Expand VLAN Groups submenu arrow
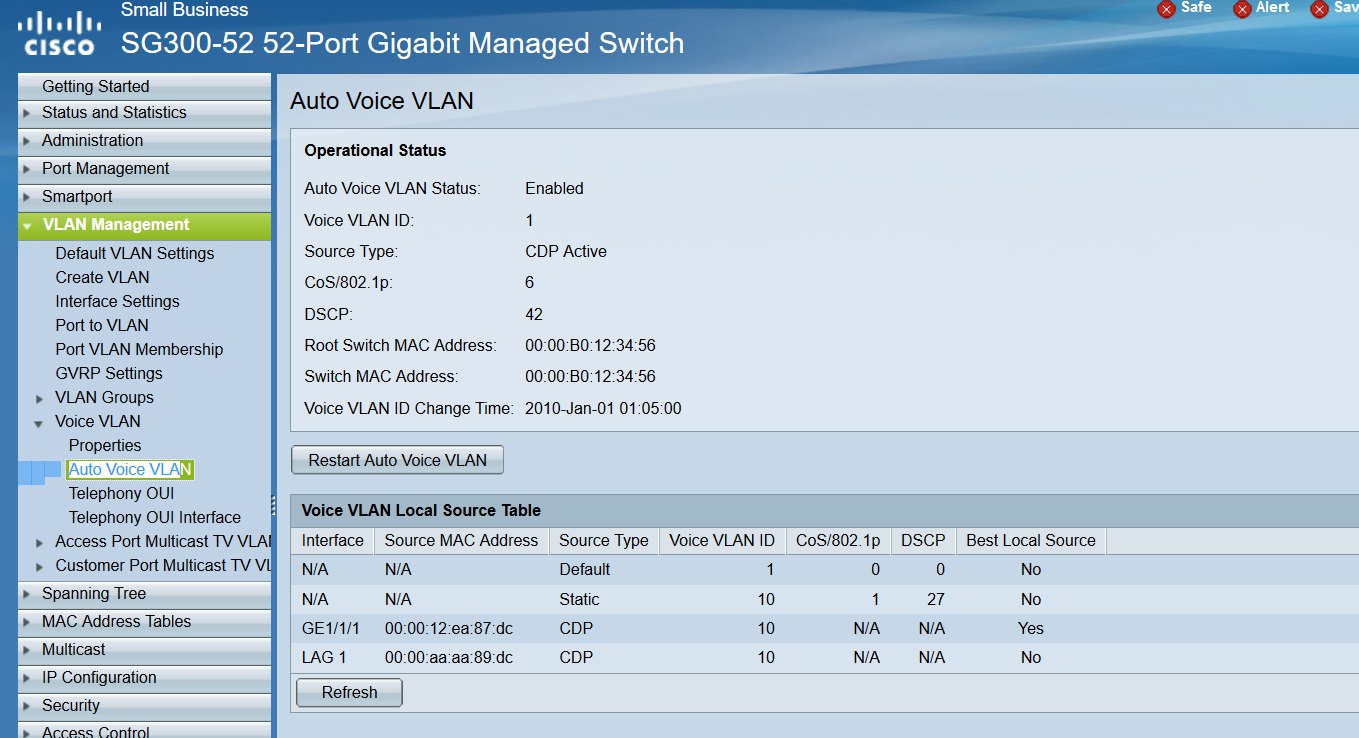 click(39, 398)
